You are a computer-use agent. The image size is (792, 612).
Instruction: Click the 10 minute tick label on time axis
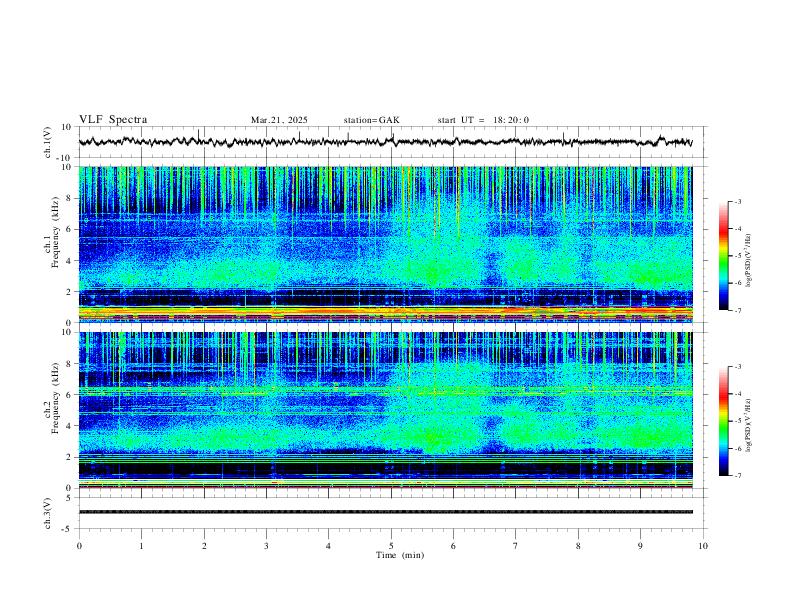(703, 546)
